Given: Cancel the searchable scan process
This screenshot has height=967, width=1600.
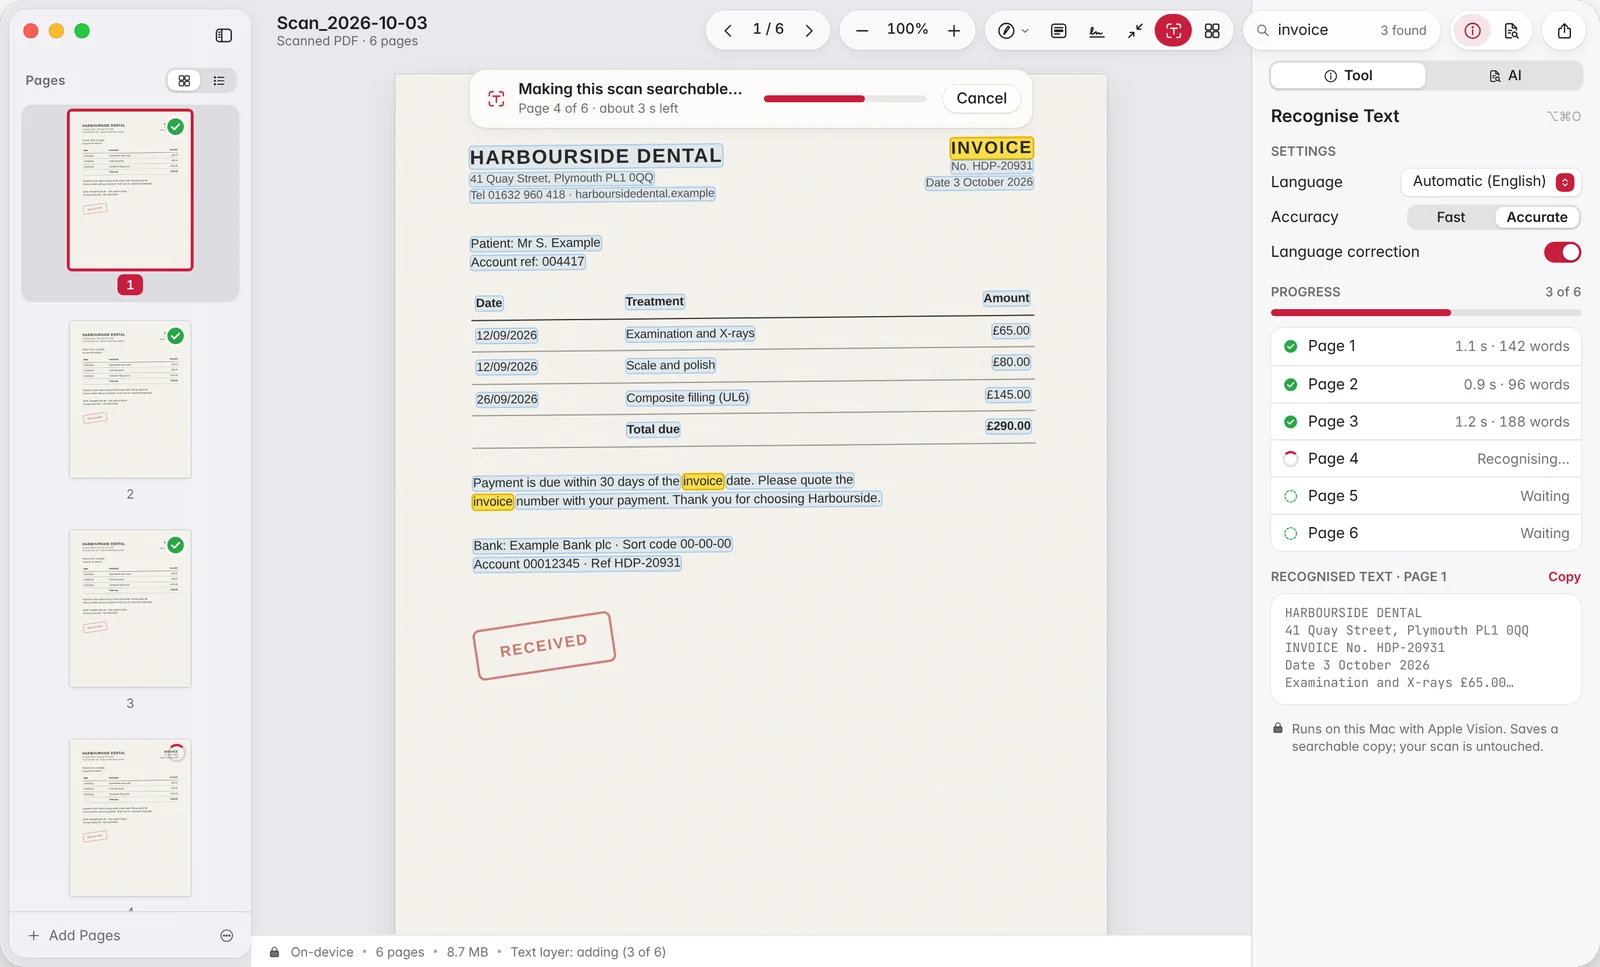Looking at the screenshot, I should point(981,98).
